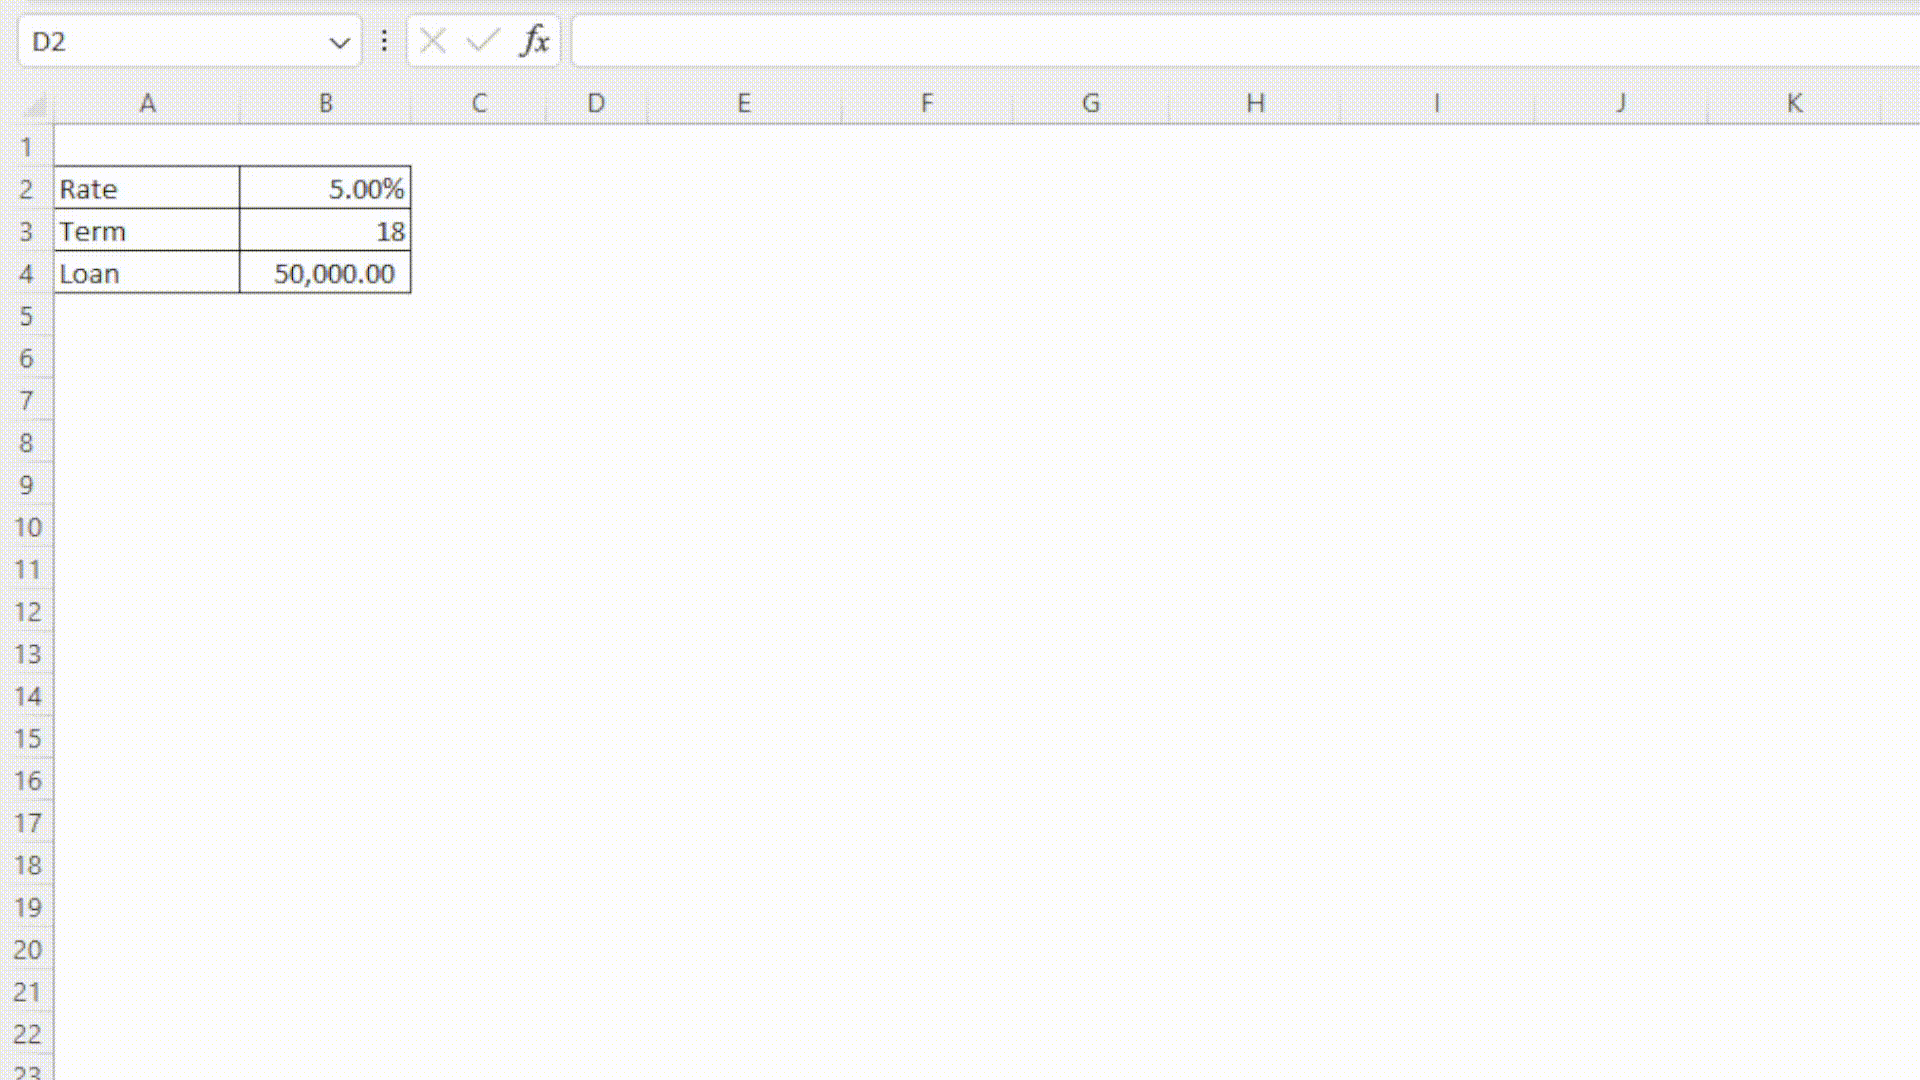Select row 15 header
This screenshot has height=1080, width=1920.
pyautogui.click(x=27, y=738)
